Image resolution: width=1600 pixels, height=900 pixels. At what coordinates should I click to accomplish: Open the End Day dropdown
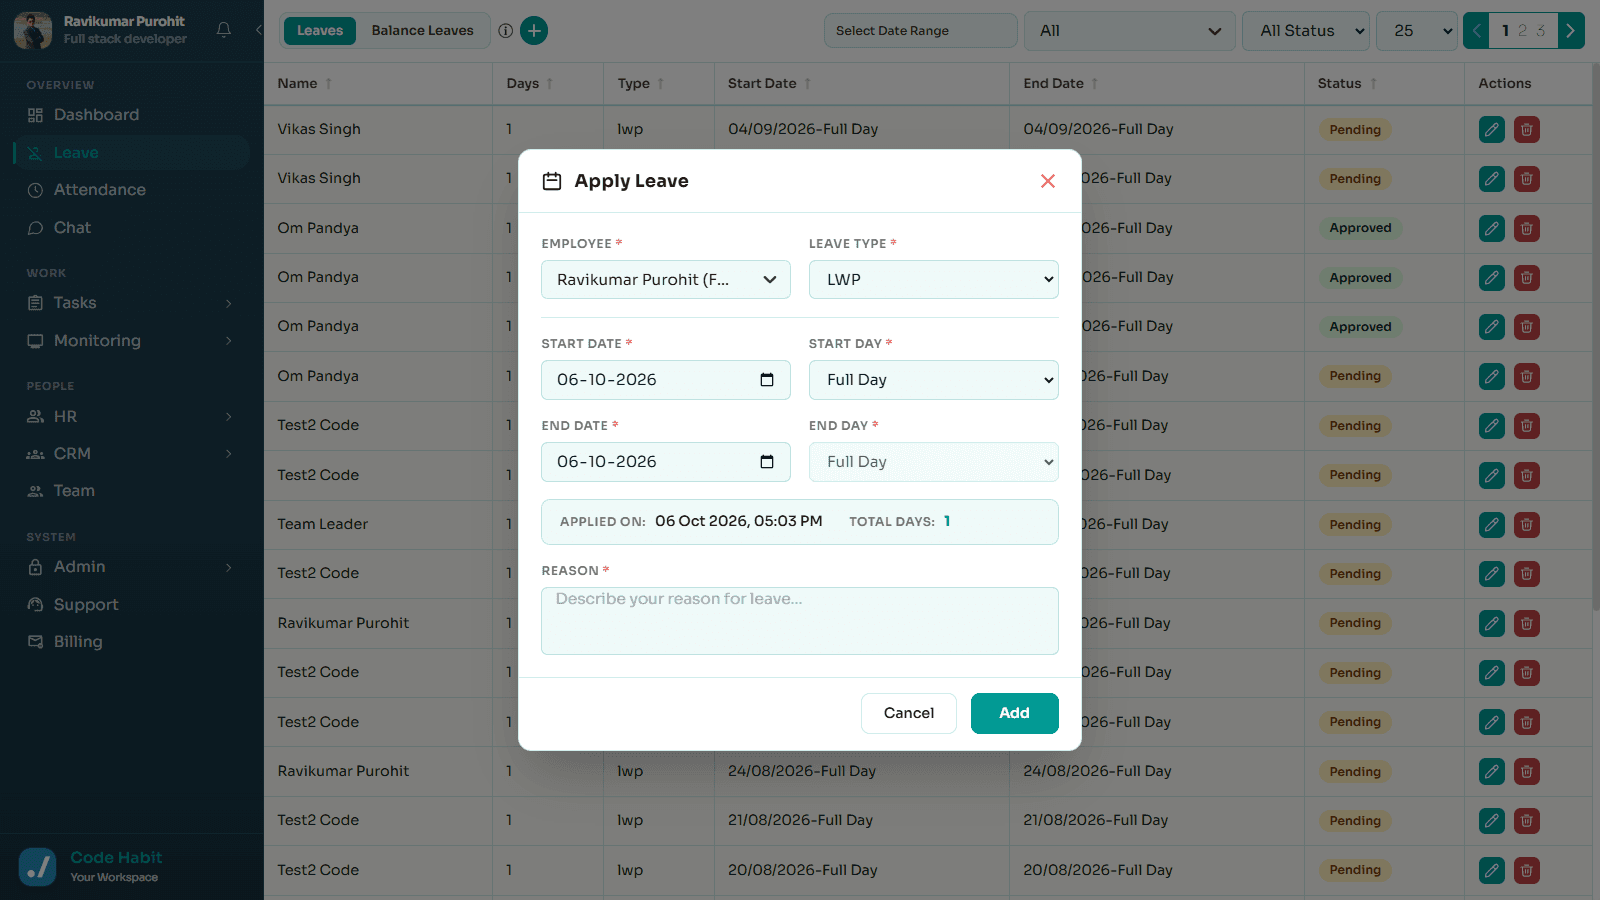tap(934, 462)
